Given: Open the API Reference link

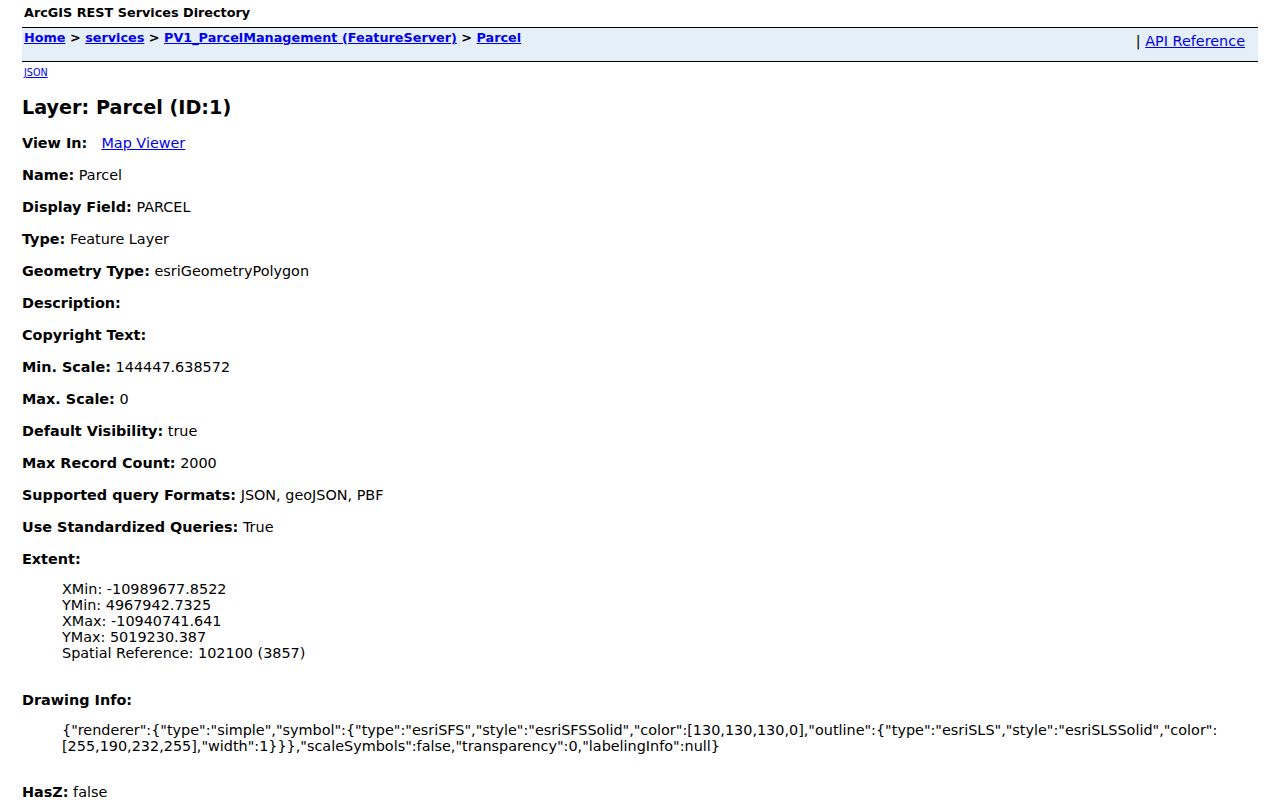Looking at the screenshot, I should [x=1195, y=41].
